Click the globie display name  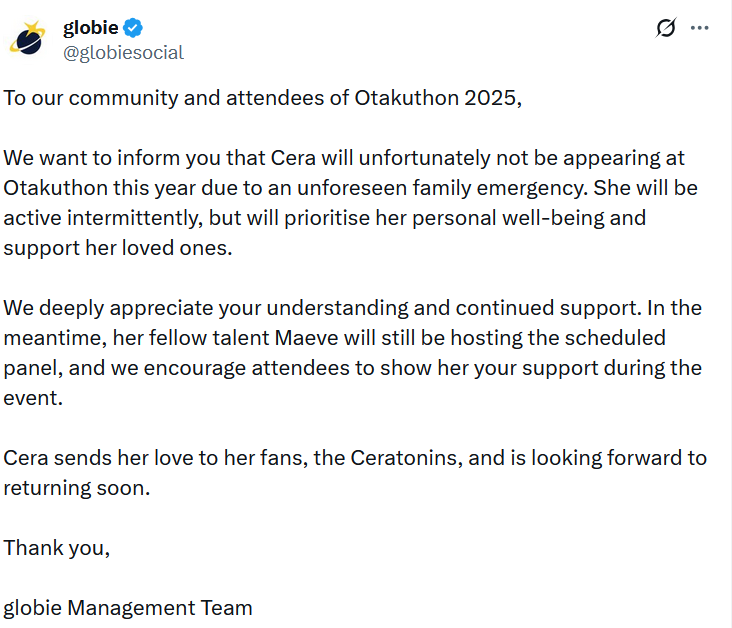(91, 28)
